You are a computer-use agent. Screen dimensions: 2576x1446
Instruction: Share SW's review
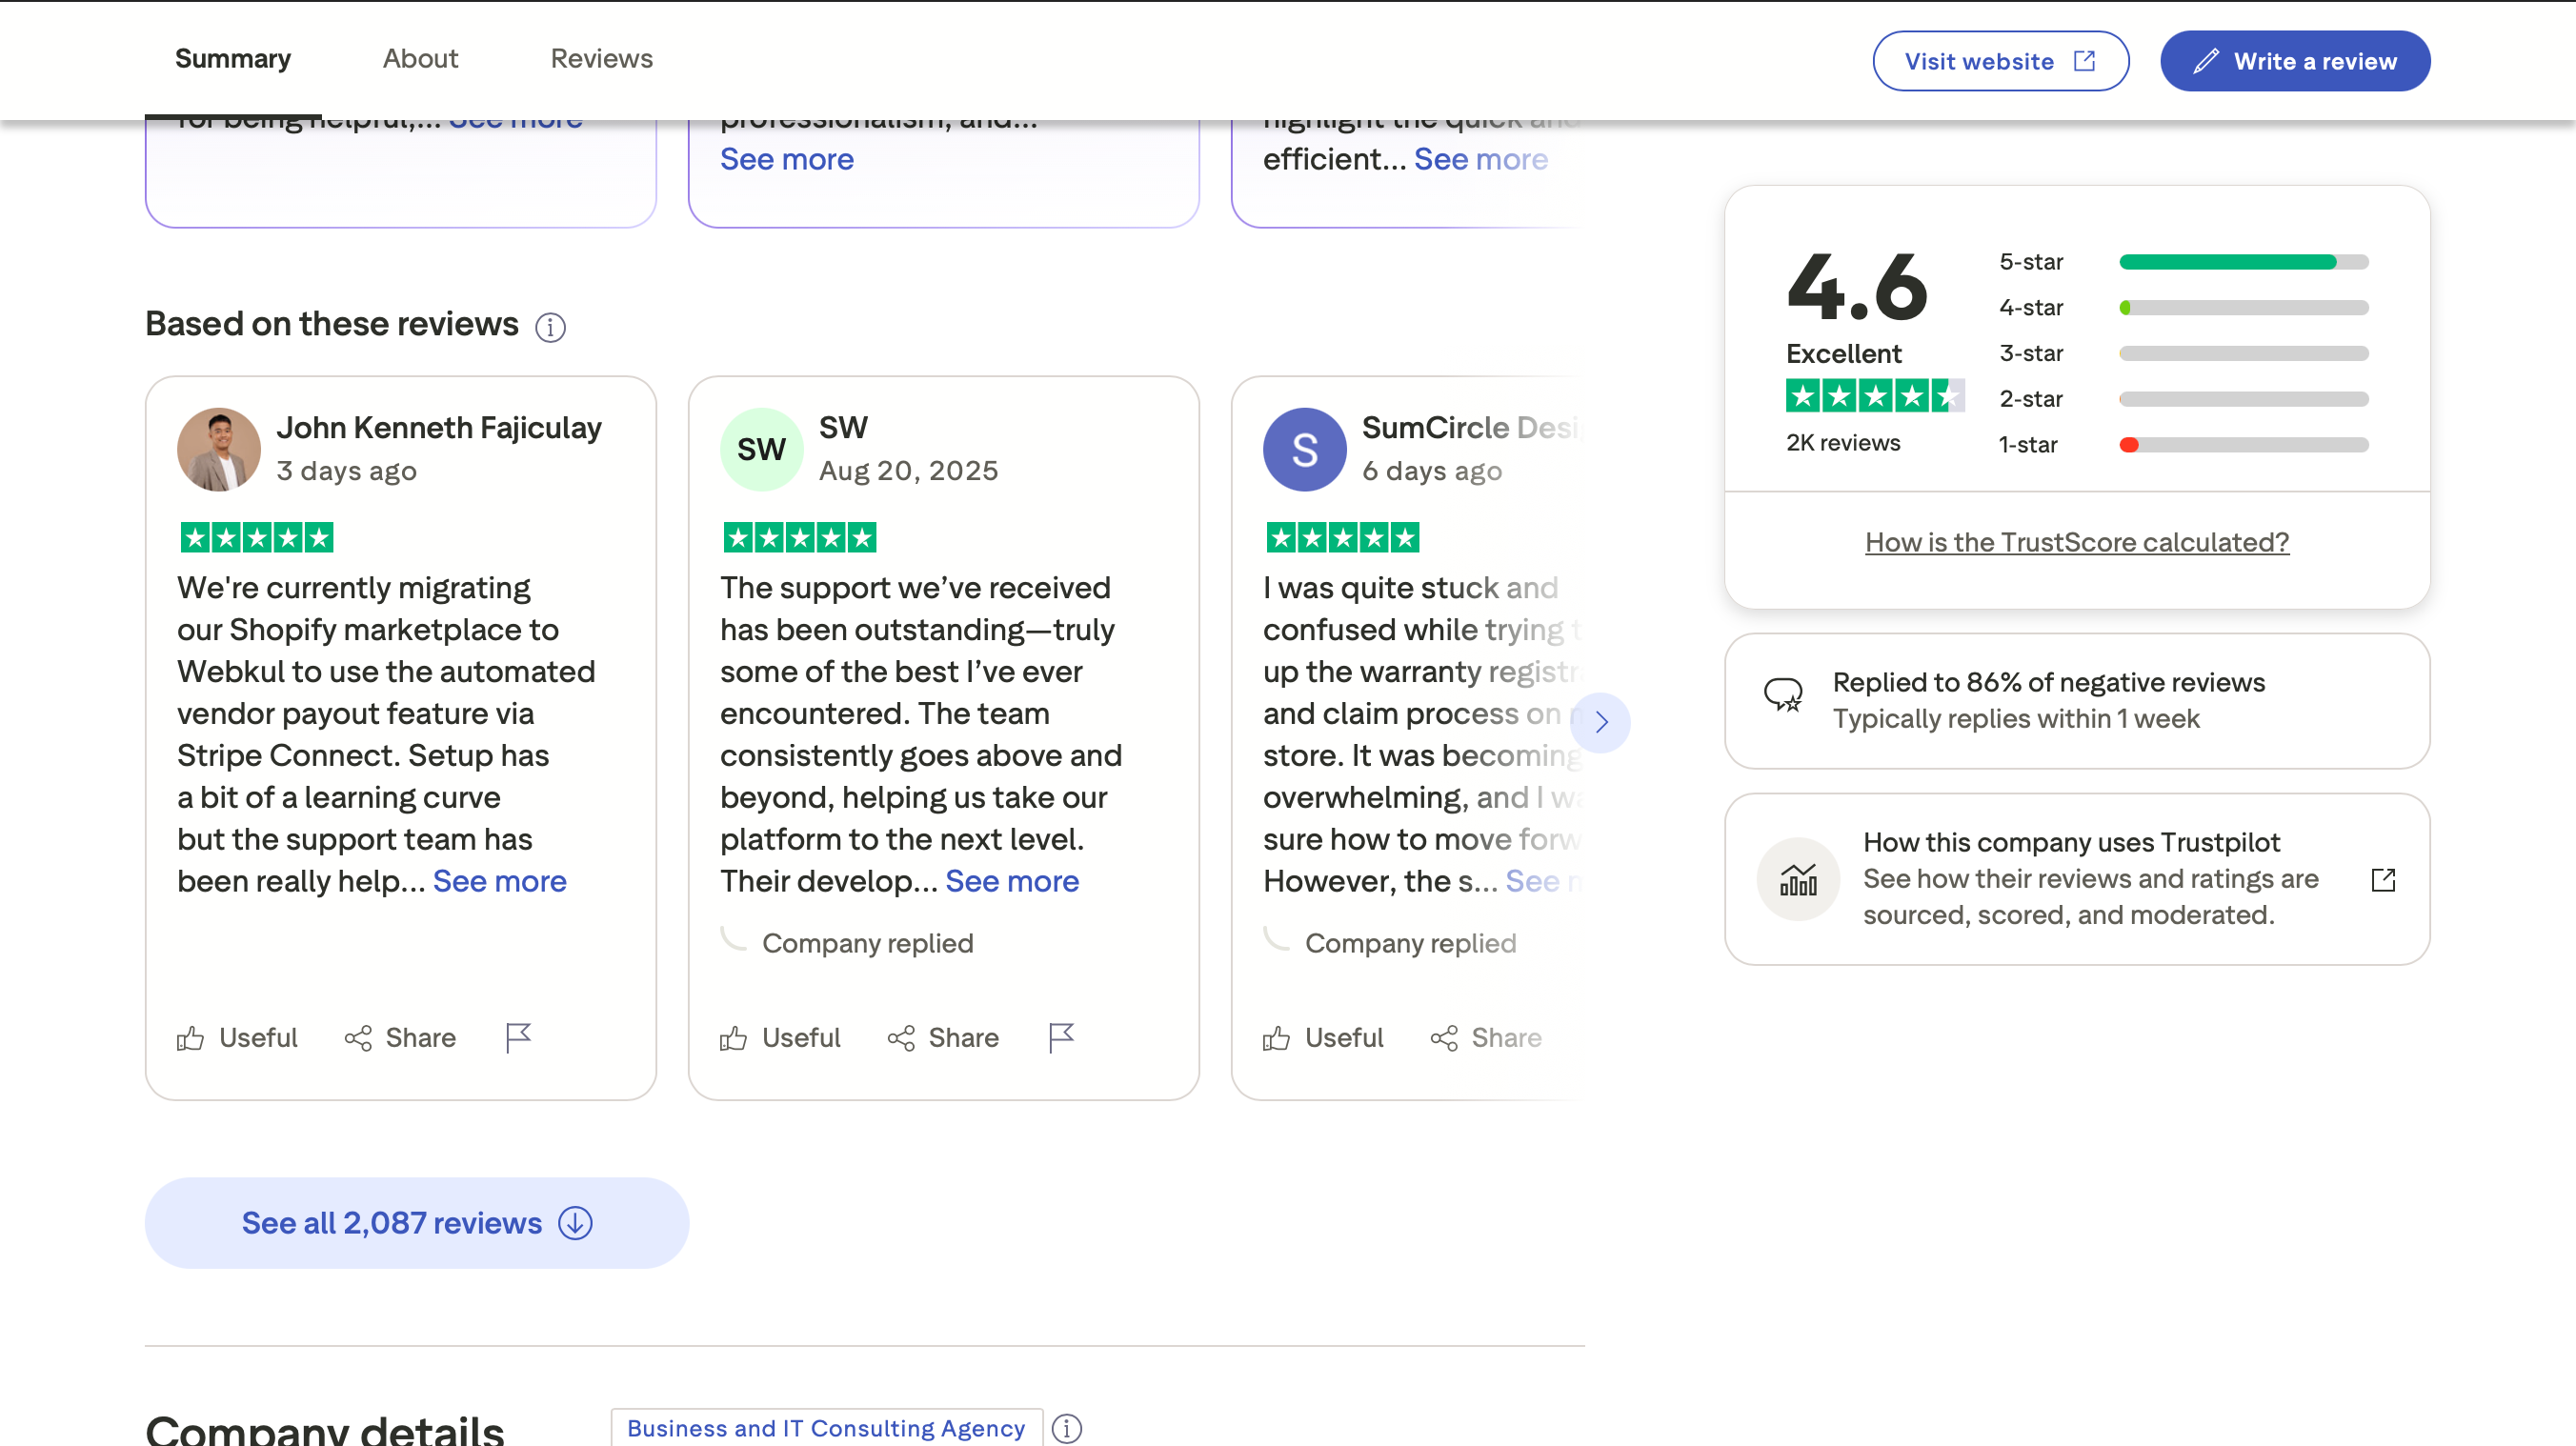tap(943, 1038)
